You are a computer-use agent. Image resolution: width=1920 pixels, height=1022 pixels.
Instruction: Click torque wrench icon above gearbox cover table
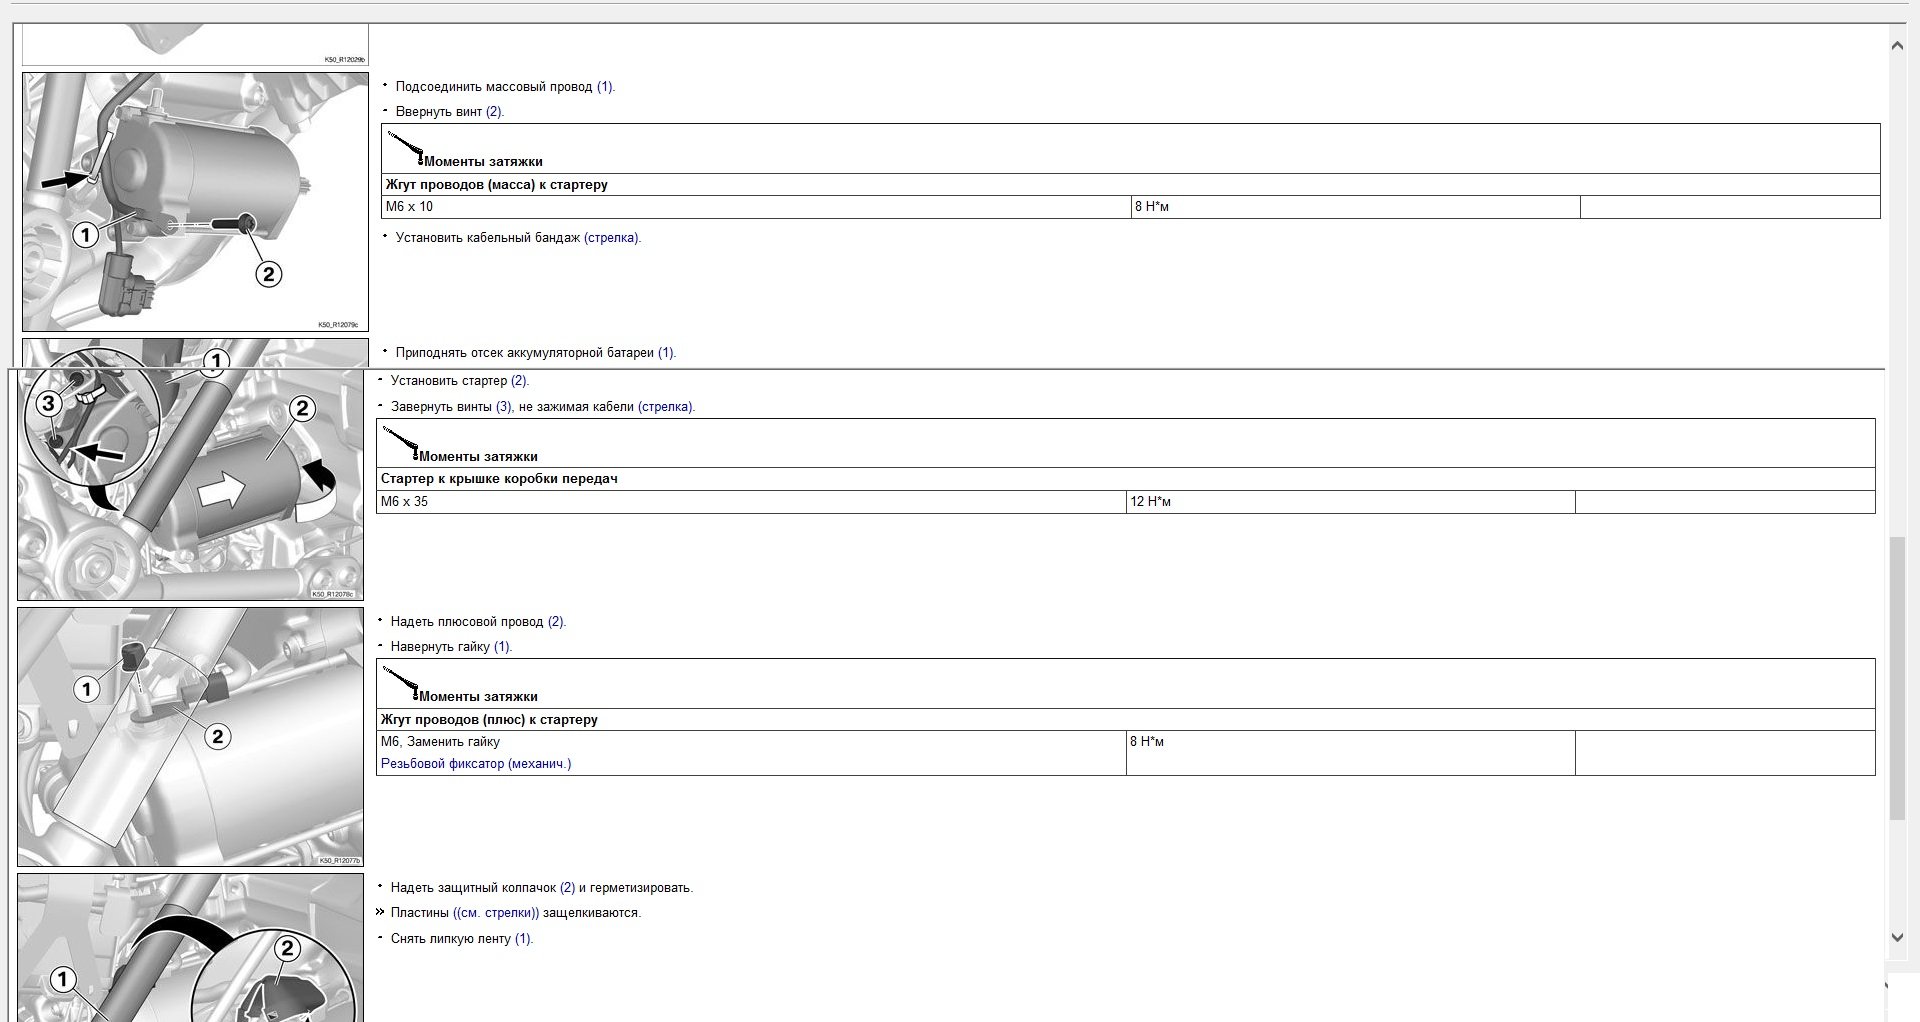[x=400, y=443]
